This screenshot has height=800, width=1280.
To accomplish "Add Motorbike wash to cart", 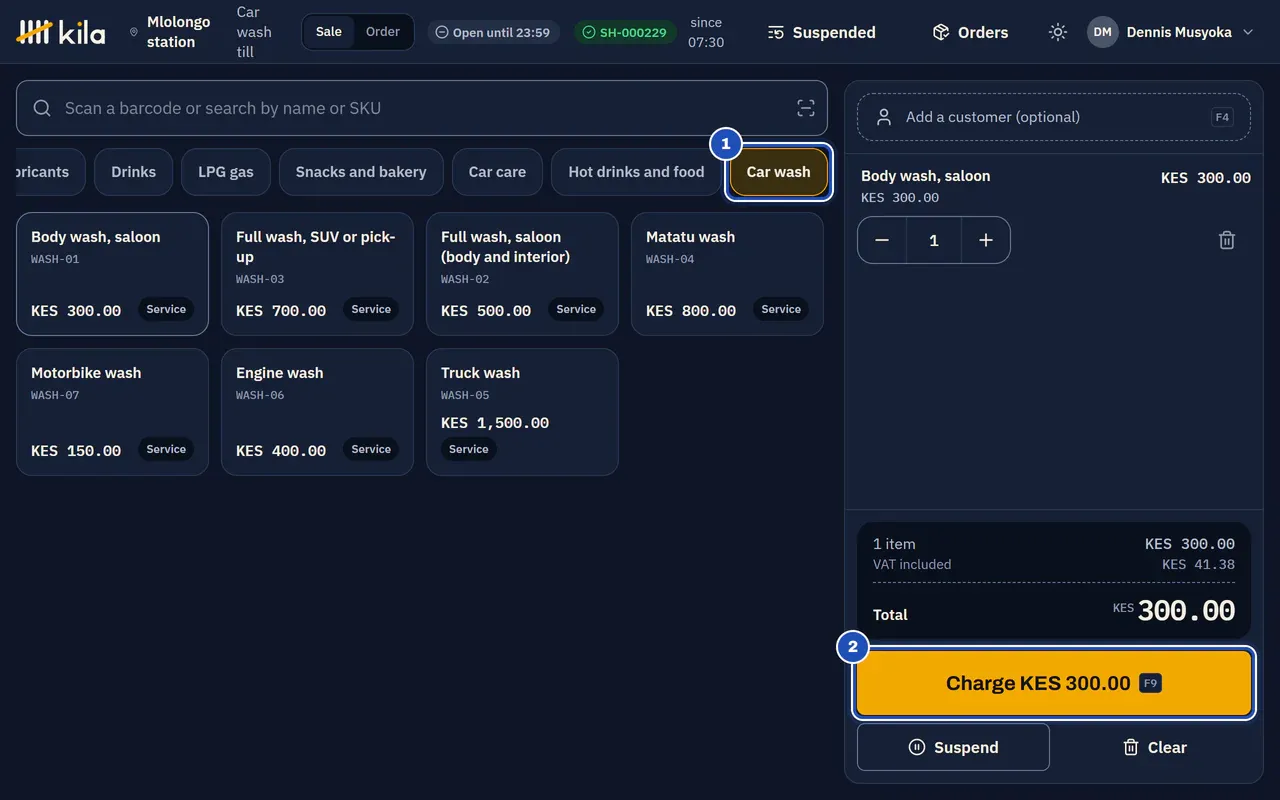I will 112,412.
